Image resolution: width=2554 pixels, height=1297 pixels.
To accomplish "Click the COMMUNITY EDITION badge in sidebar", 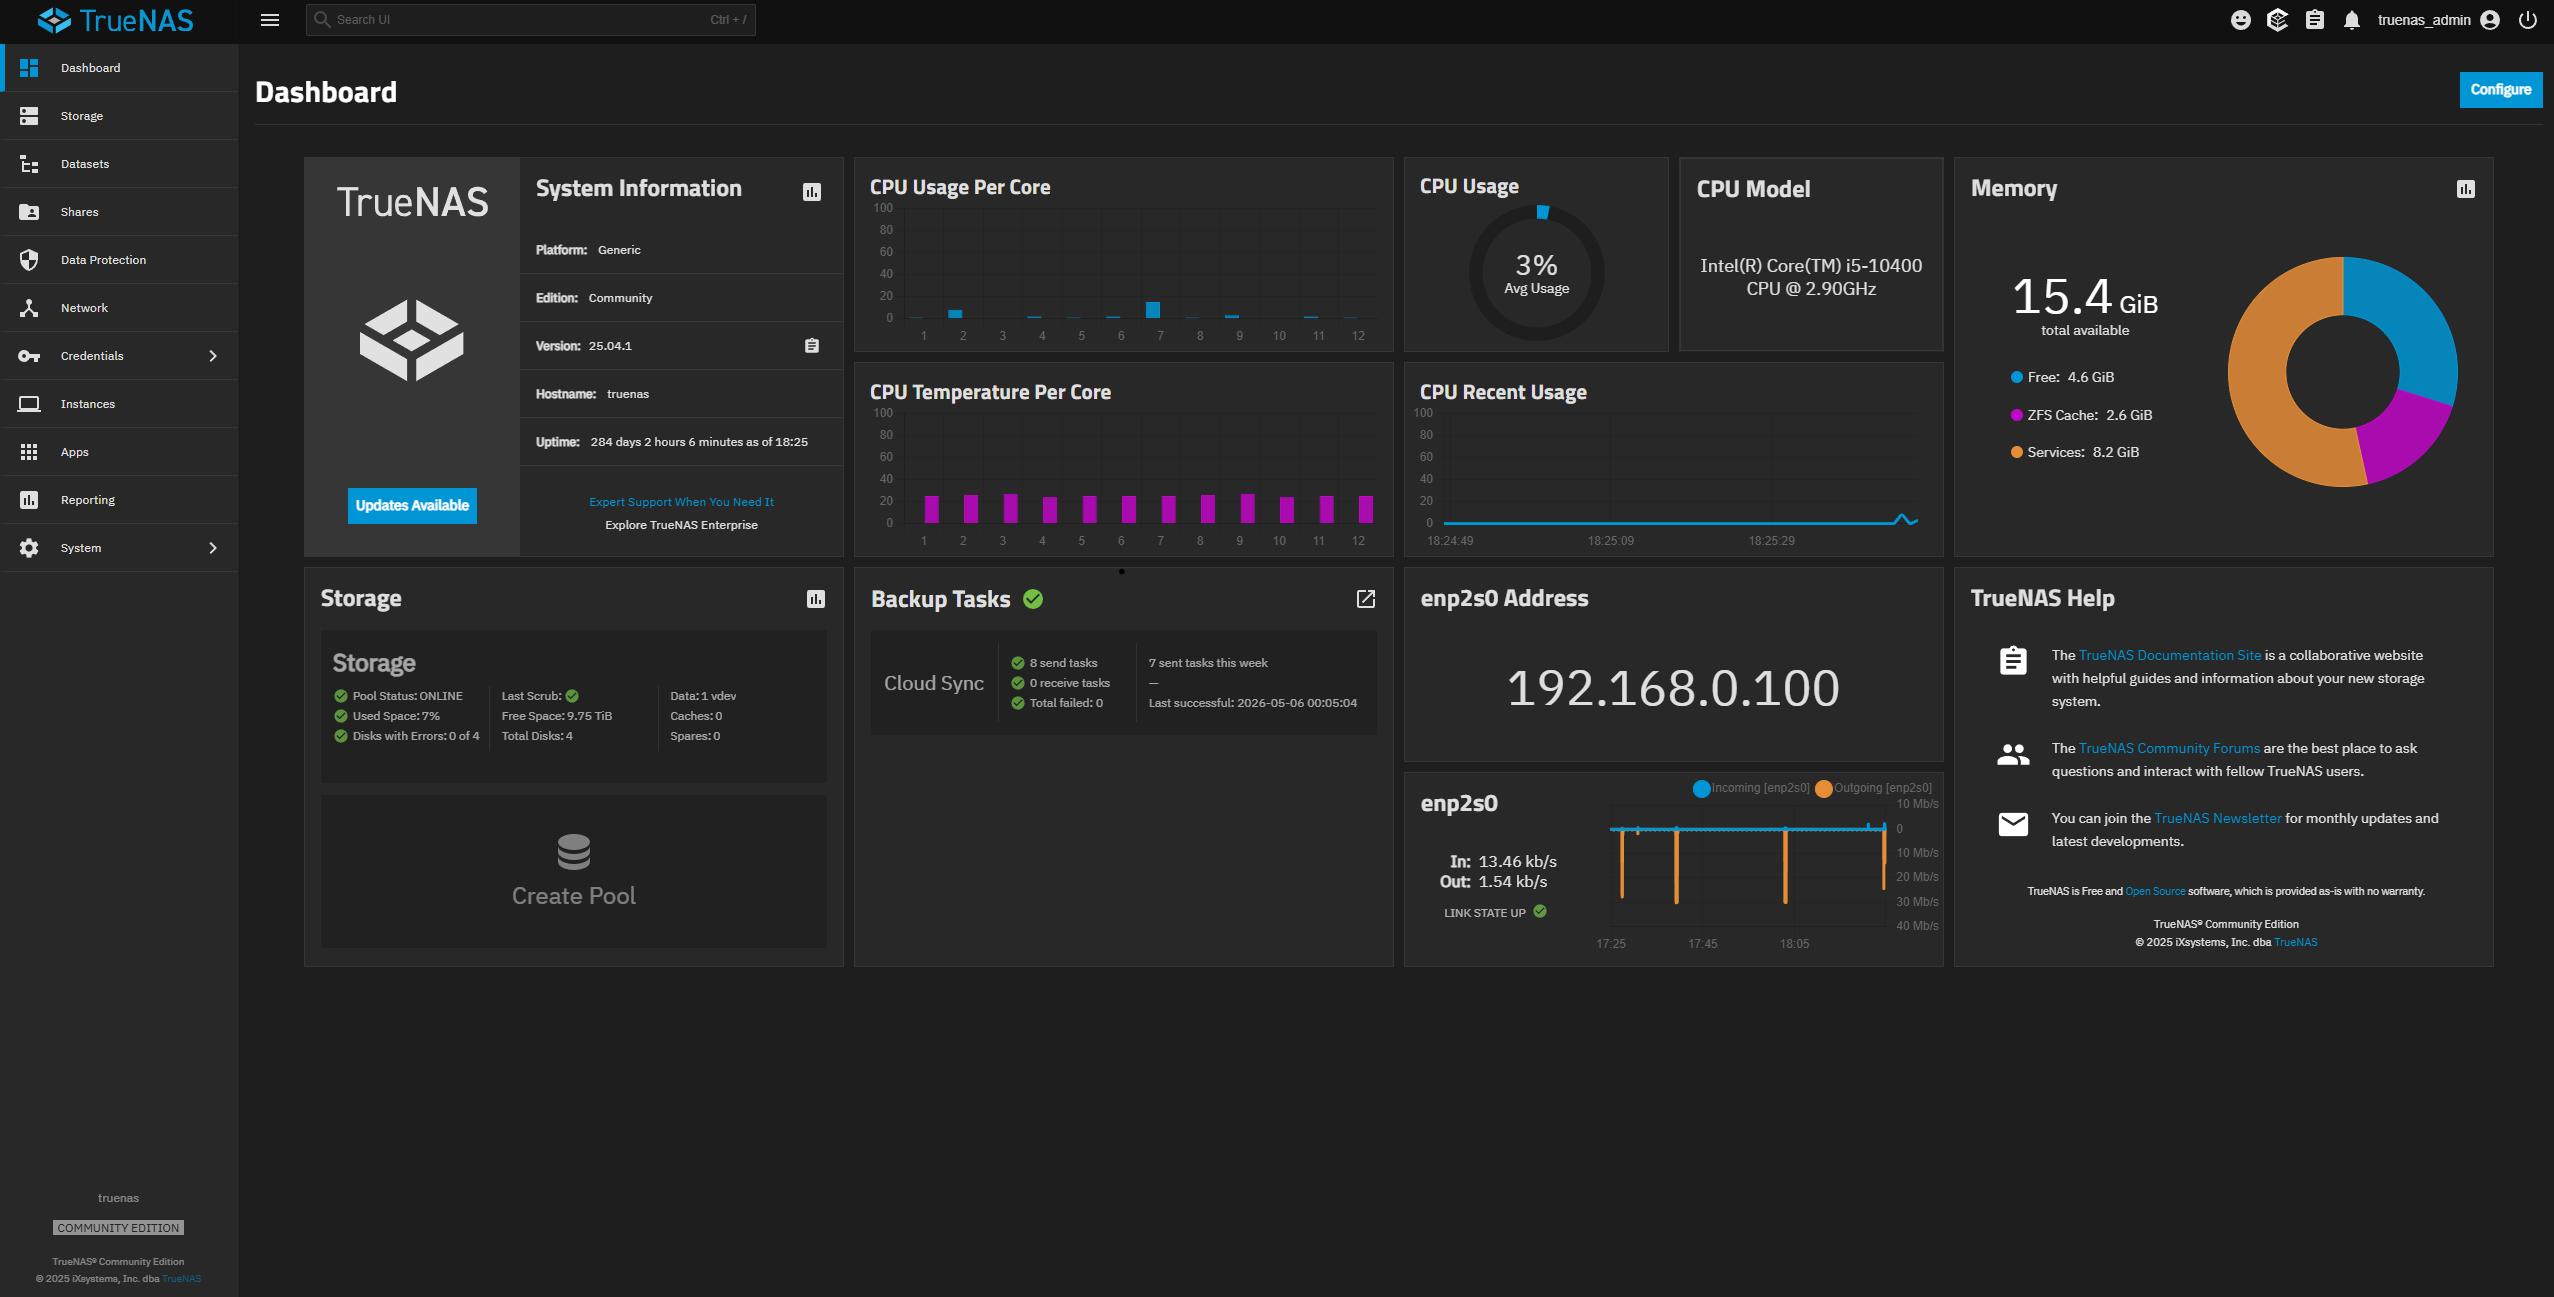I will tap(118, 1228).
